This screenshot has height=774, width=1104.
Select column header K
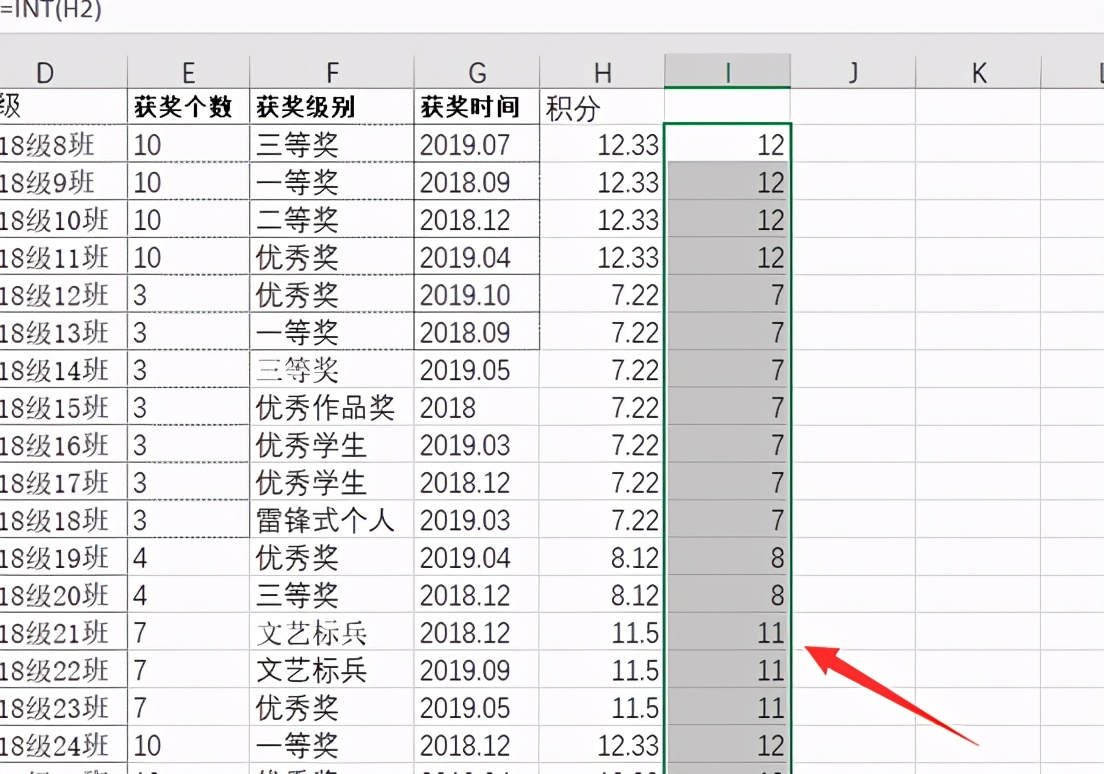pyautogui.click(x=978, y=72)
